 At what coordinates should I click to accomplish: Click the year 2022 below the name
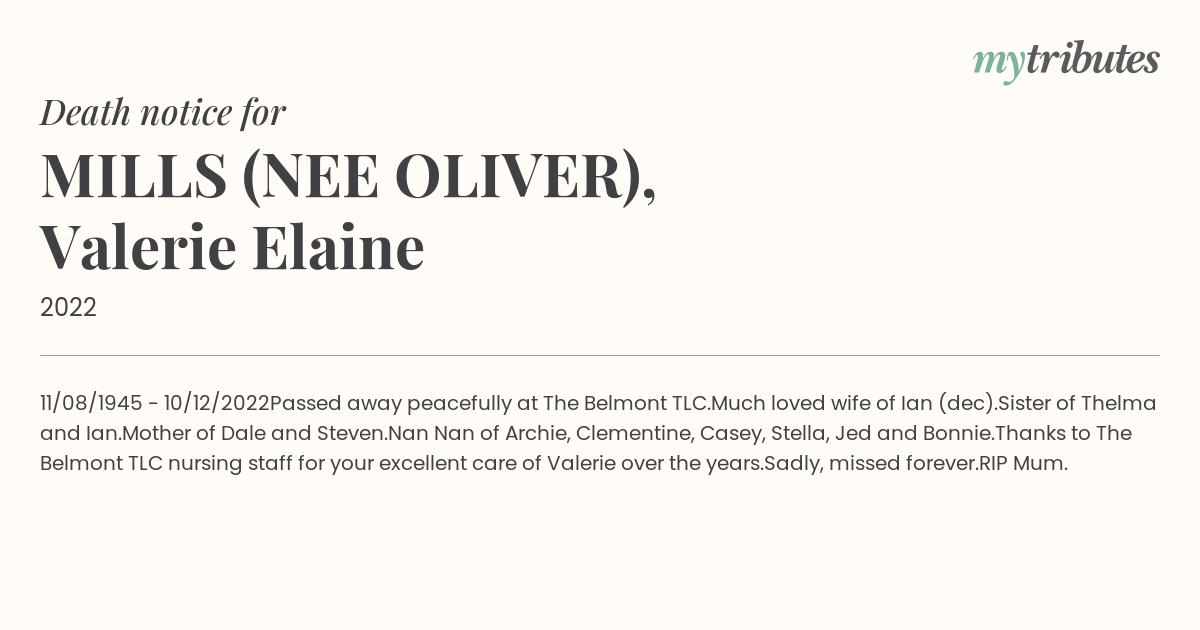[68, 308]
